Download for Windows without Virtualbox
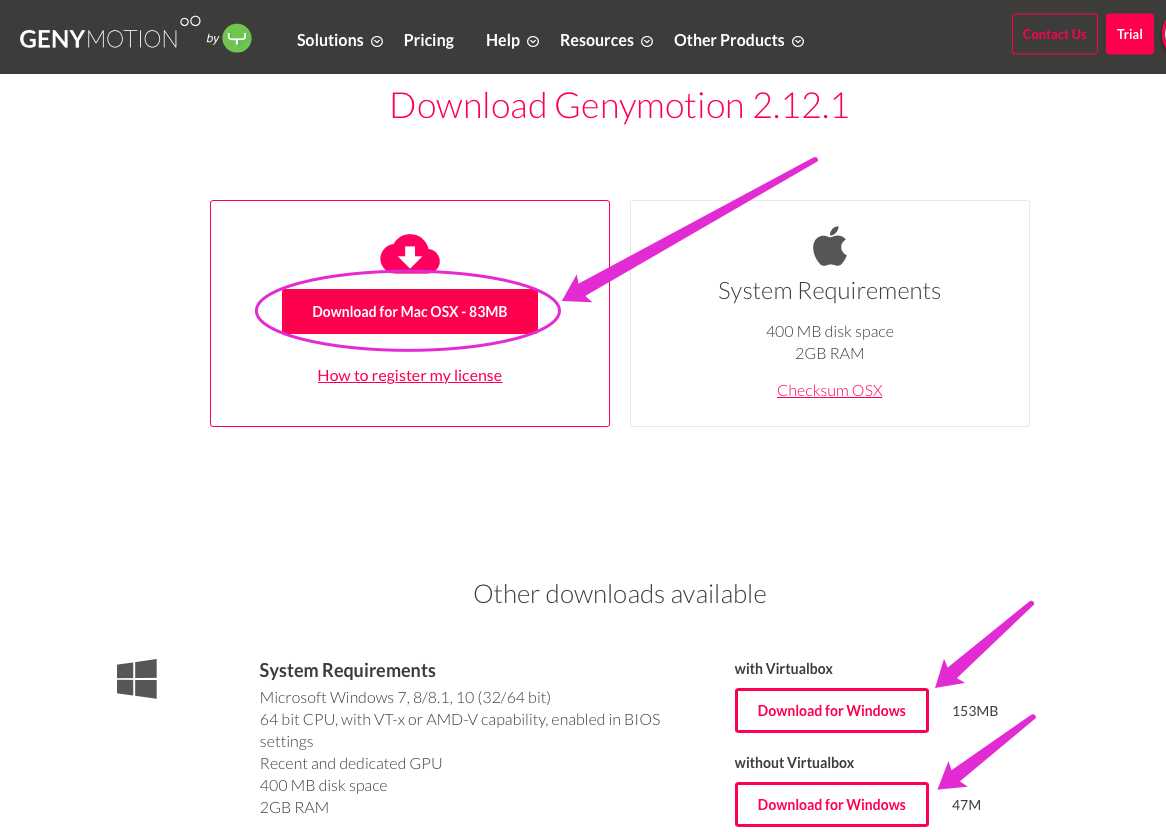The width and height of the screenshot is (1166, 832). [x=831, y=804]
